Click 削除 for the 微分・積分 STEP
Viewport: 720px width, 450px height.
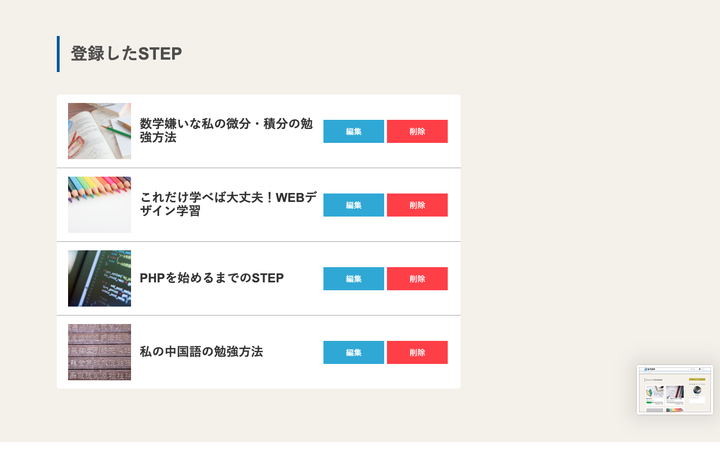[x=417, y=131]
